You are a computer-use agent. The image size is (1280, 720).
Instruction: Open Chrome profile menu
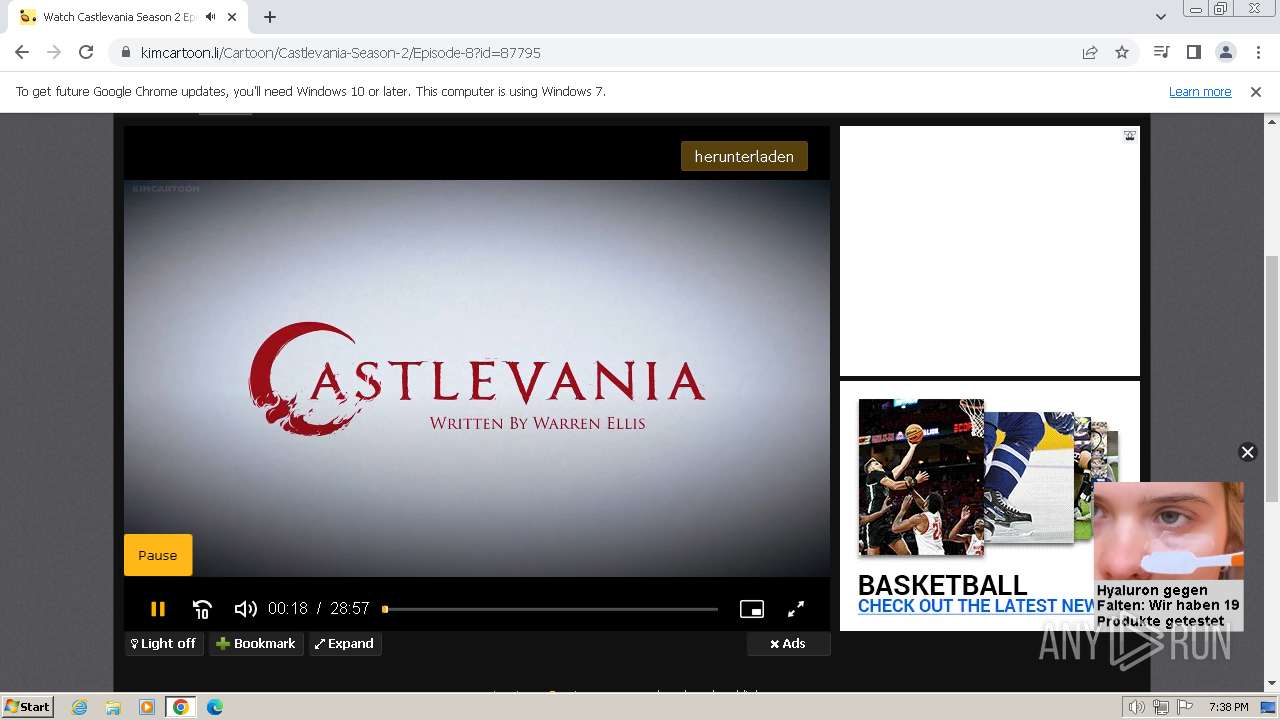[x=1225, y=52]
